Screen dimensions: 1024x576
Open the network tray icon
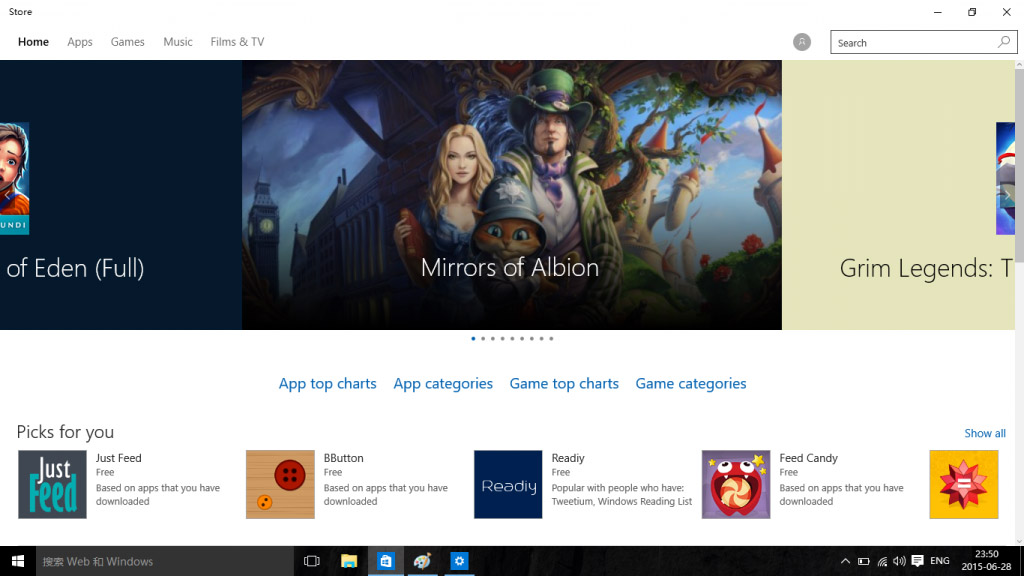882,561
